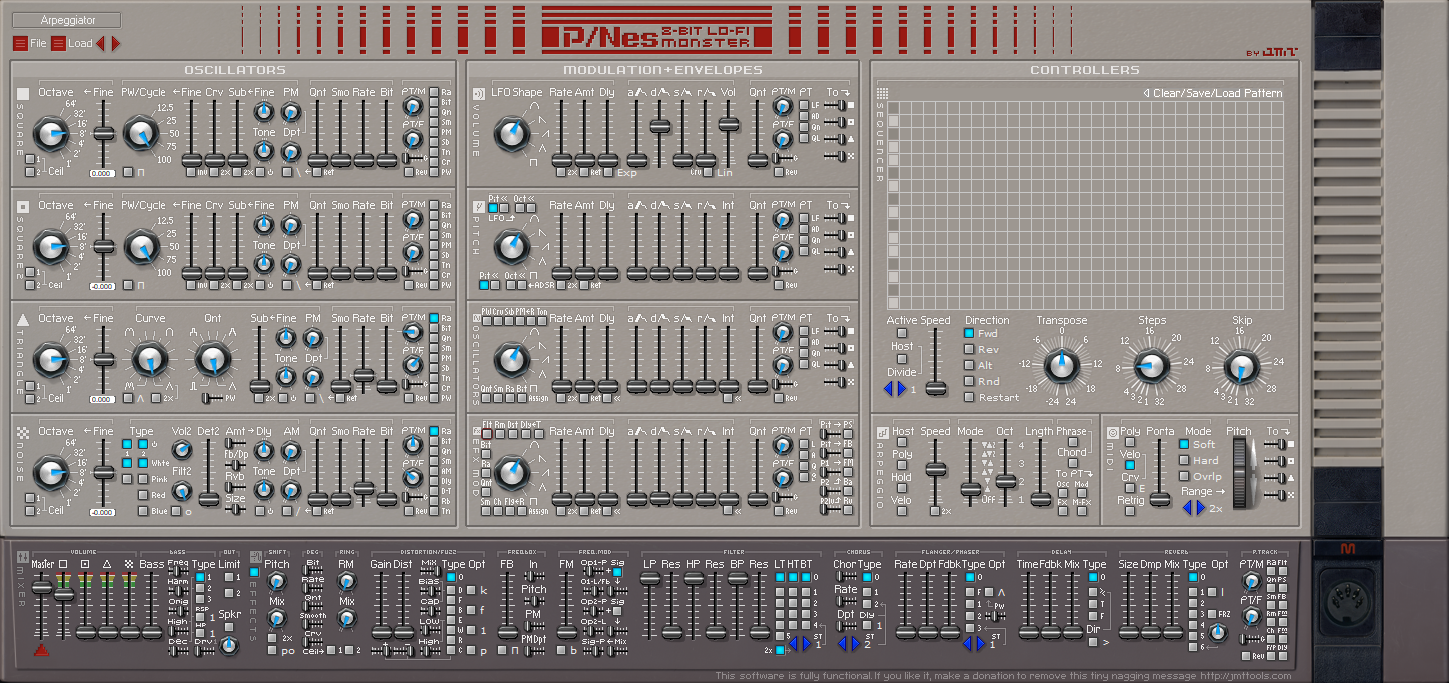This screenshot has width=1449, height=683.
Task: Click the Arpeggiator preset name field
Action: coord(67,20)
